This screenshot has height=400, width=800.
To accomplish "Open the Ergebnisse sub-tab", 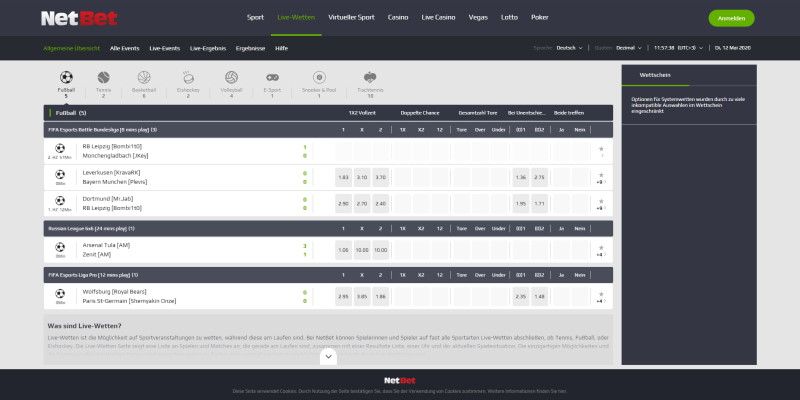I will [x=250, y=48].
